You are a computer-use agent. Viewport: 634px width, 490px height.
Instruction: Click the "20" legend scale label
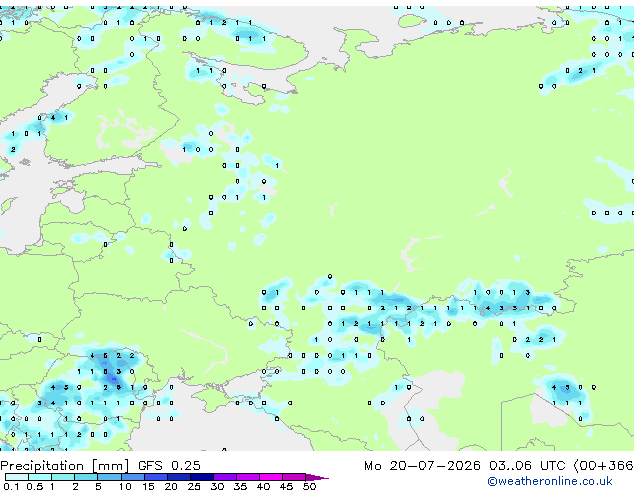pyautogui.click(x=171, y=486)
